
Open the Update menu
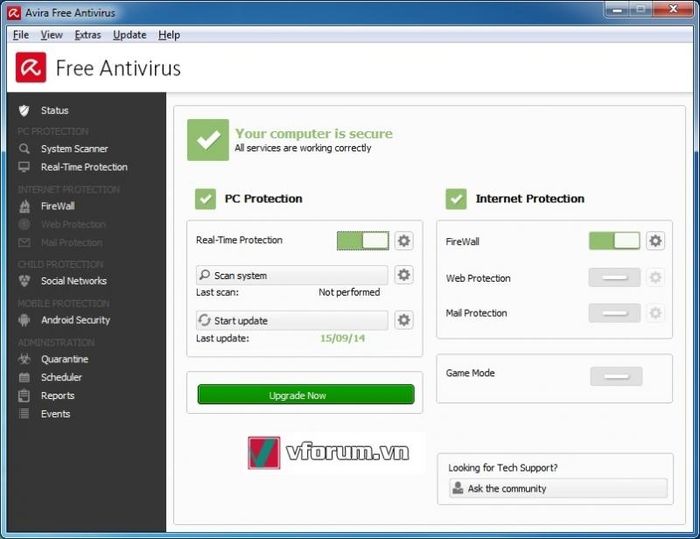tap(129, 35)
